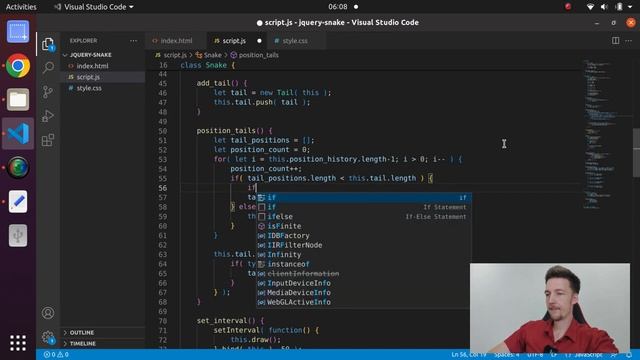Select the IIRFilterNode suggestion
Screen dimensions: 640x360
coord(363,245)
